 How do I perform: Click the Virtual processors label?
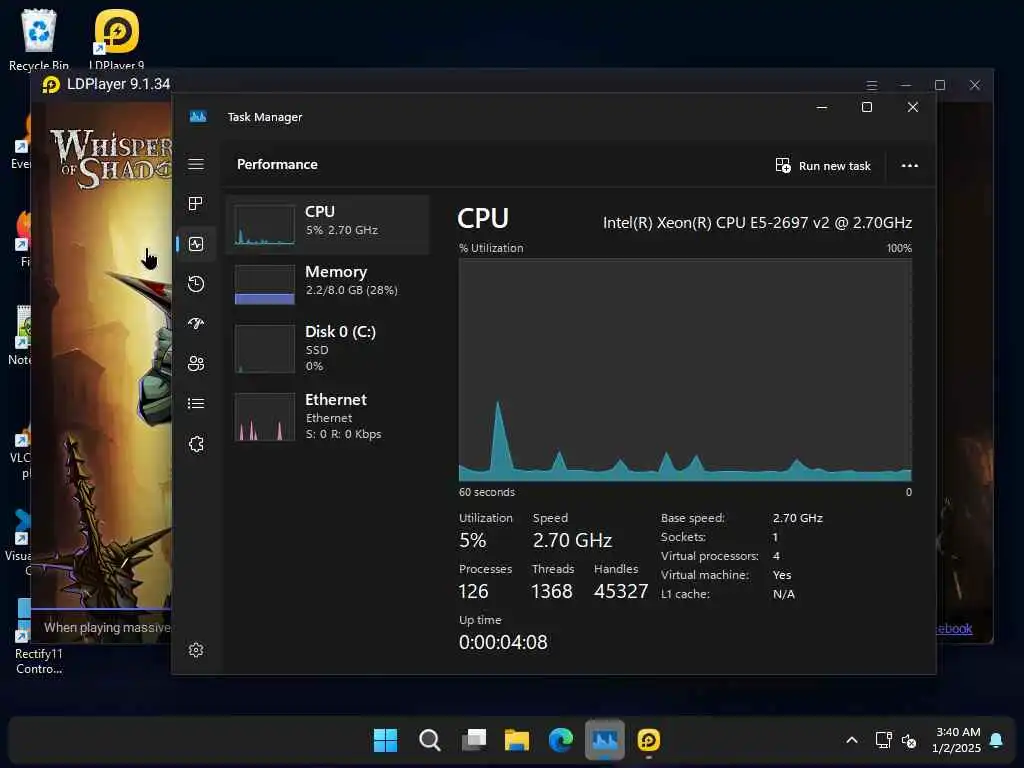[x=709, y=556]
